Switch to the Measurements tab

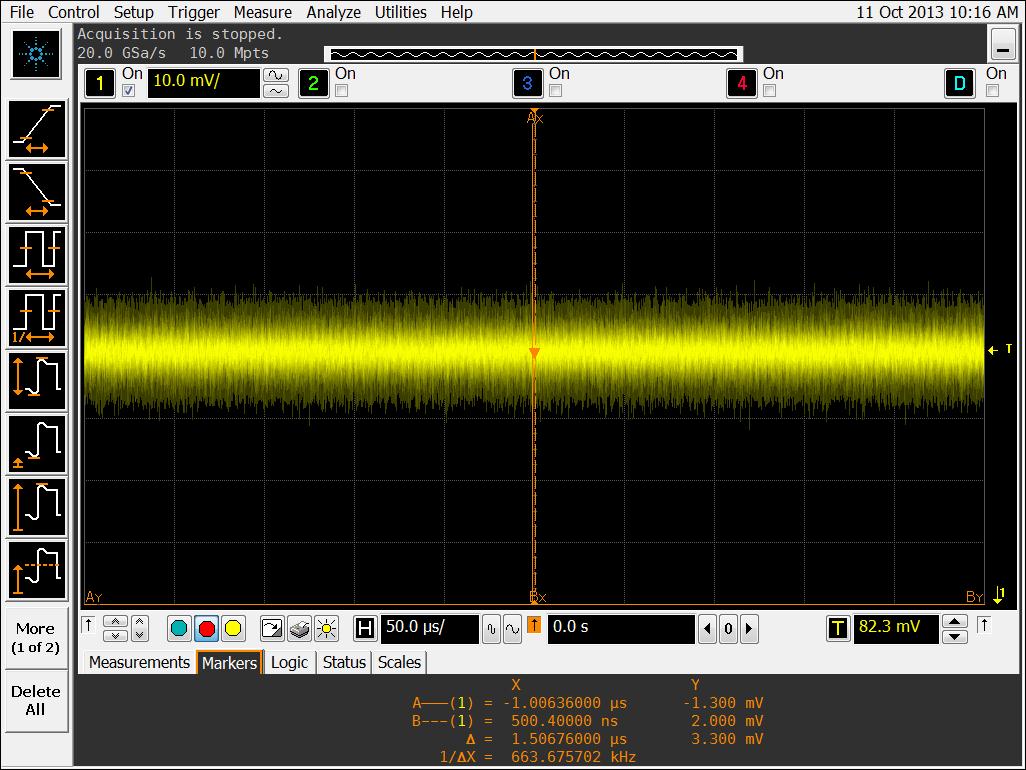139,662
